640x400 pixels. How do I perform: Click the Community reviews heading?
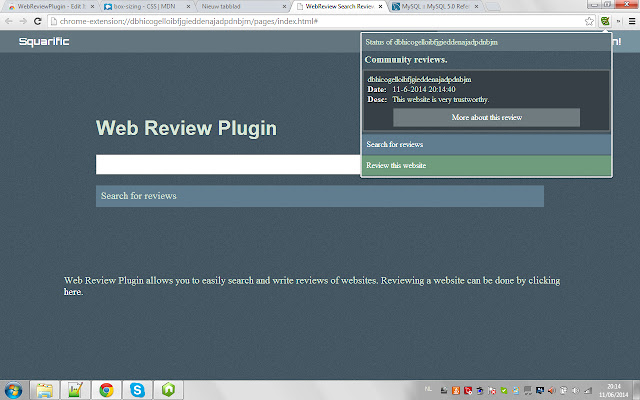(x=406, y=60)
